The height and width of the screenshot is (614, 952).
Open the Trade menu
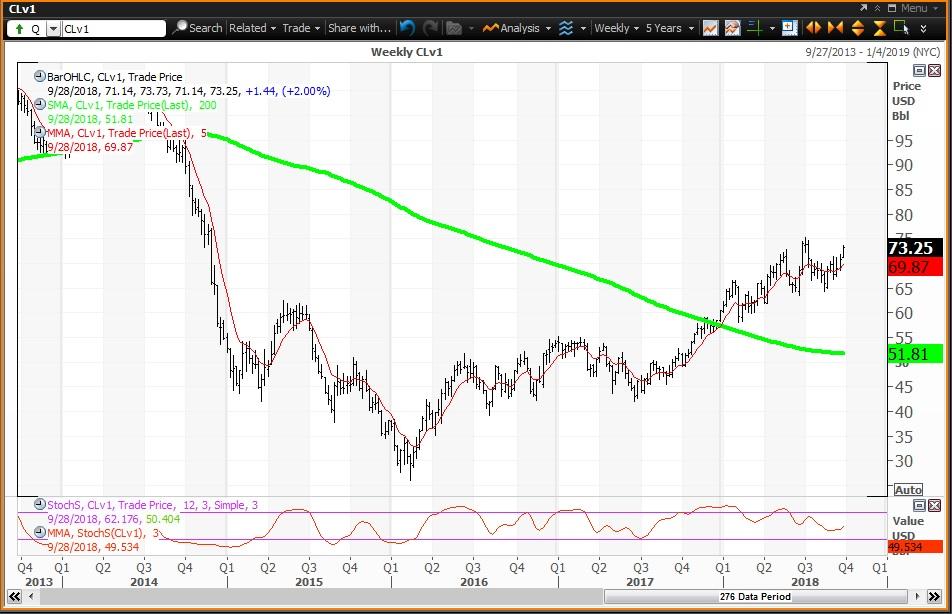(298, 28)
